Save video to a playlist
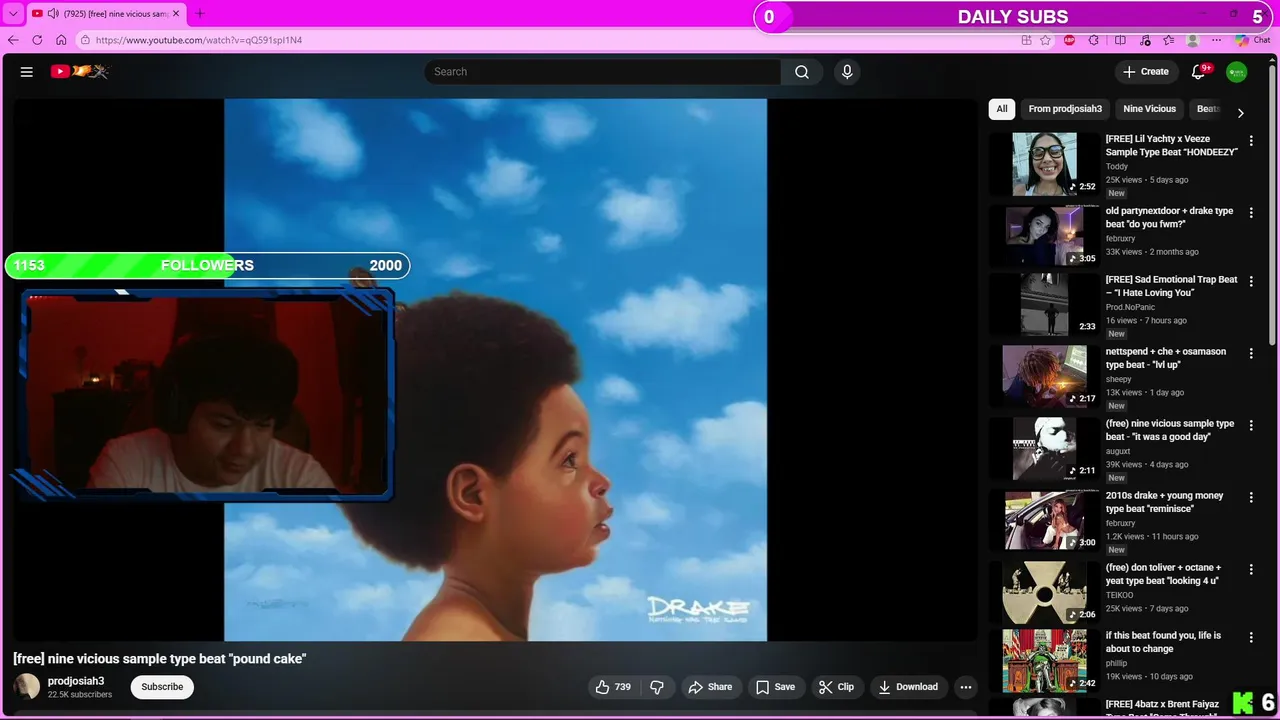This screenshot has height=720, width=1280. [x=775, y=687]
